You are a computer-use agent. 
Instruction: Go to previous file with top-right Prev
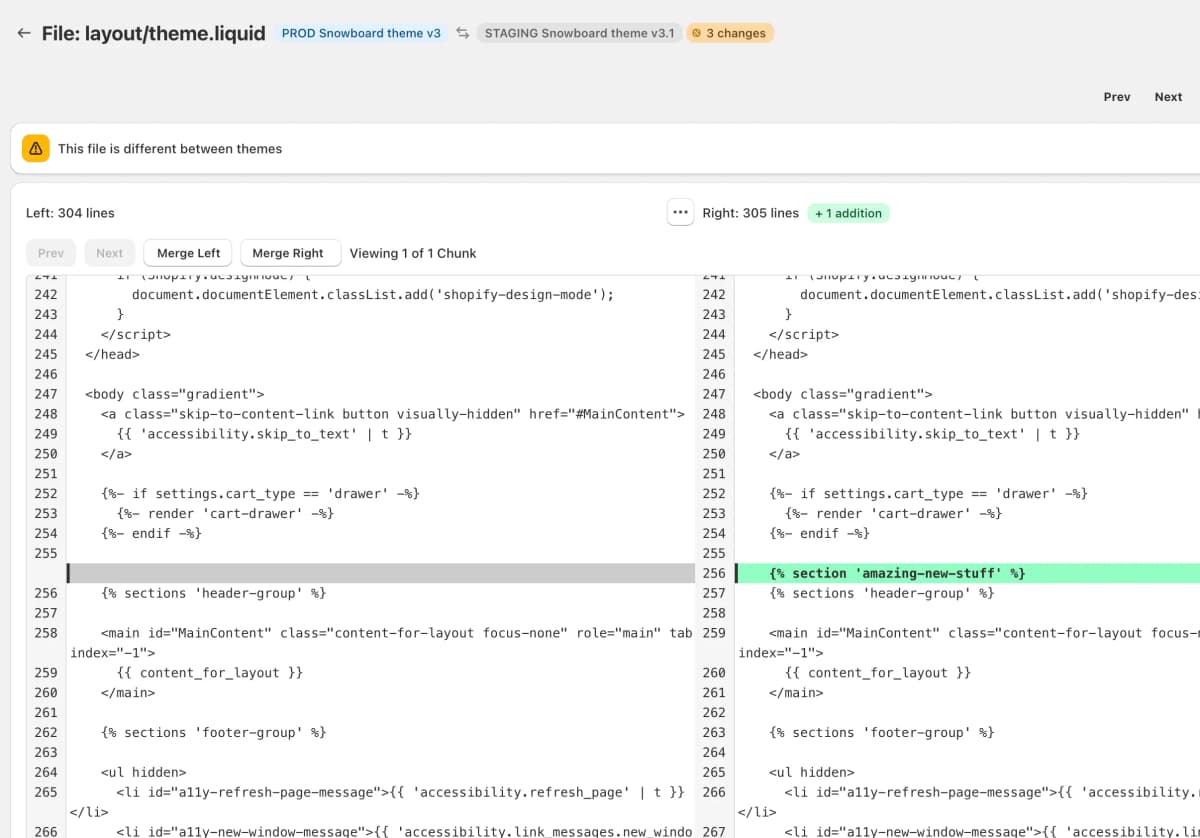pos(1117,96)
